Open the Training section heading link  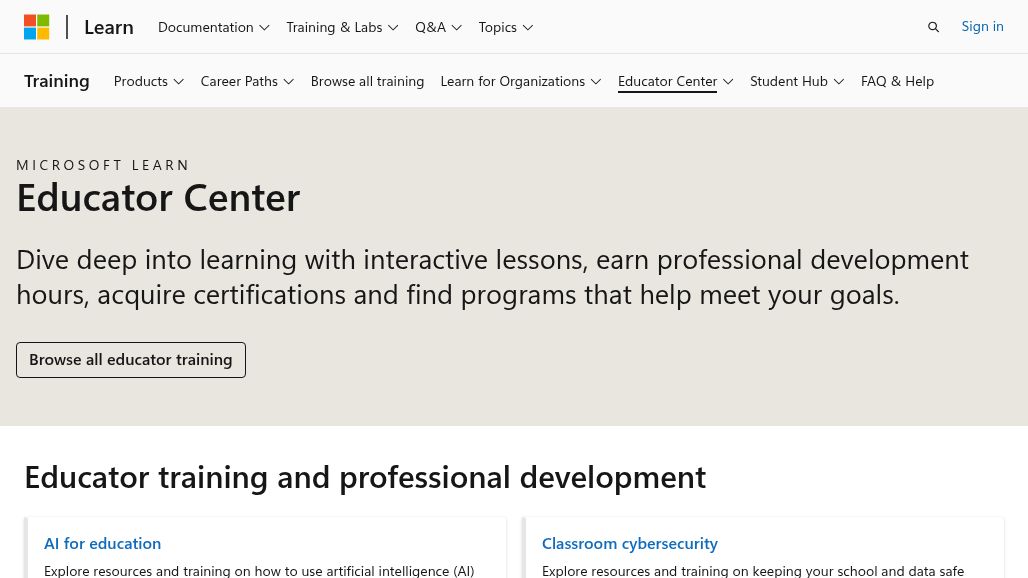point(56,81)
